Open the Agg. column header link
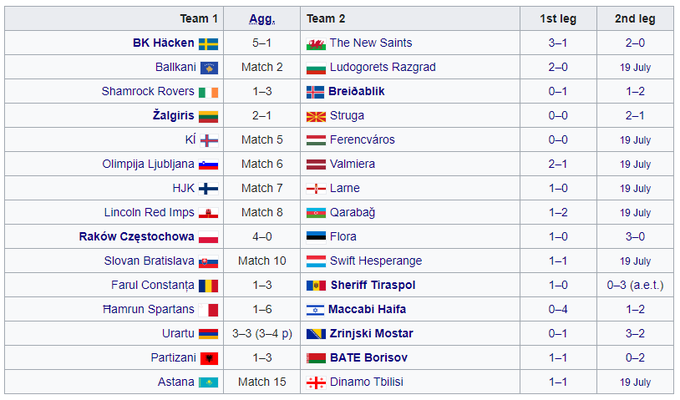This screenshot has height=400, width=680. (x=262, y=19)
